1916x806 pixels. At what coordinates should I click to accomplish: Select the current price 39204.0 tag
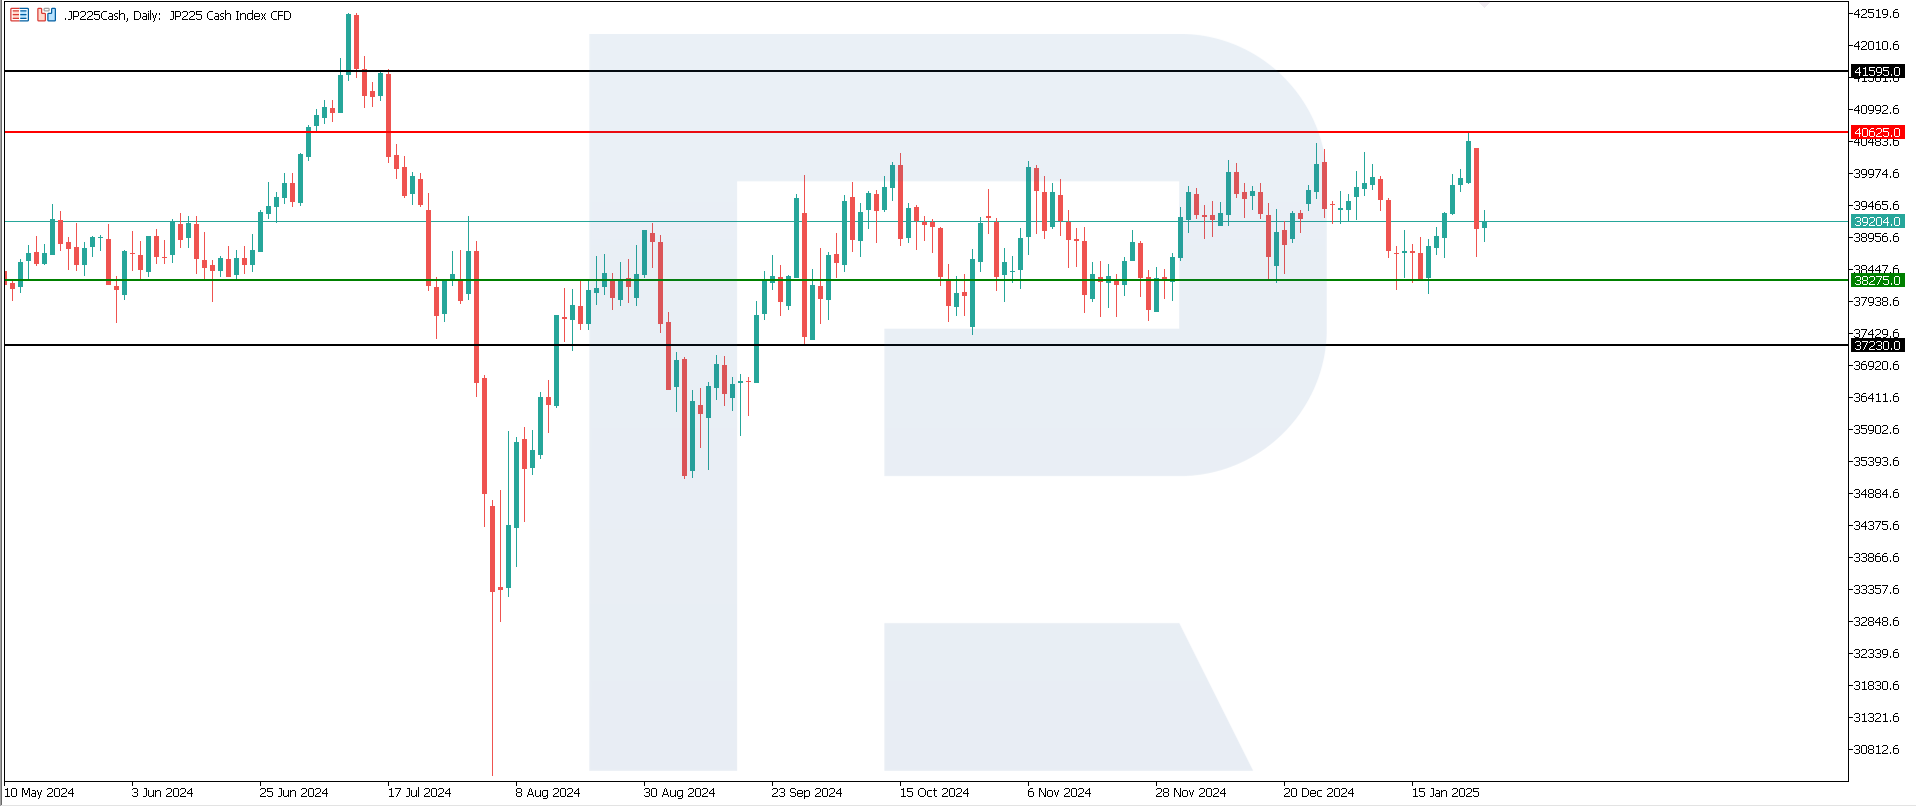(x=1877, y=222)
